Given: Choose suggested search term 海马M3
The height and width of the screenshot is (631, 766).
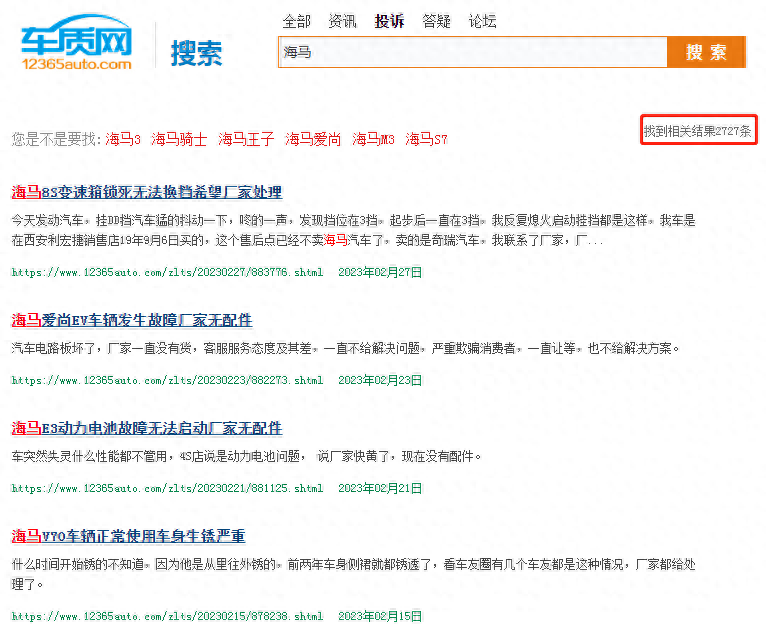Looking at the screenshot, I should 373,139.
